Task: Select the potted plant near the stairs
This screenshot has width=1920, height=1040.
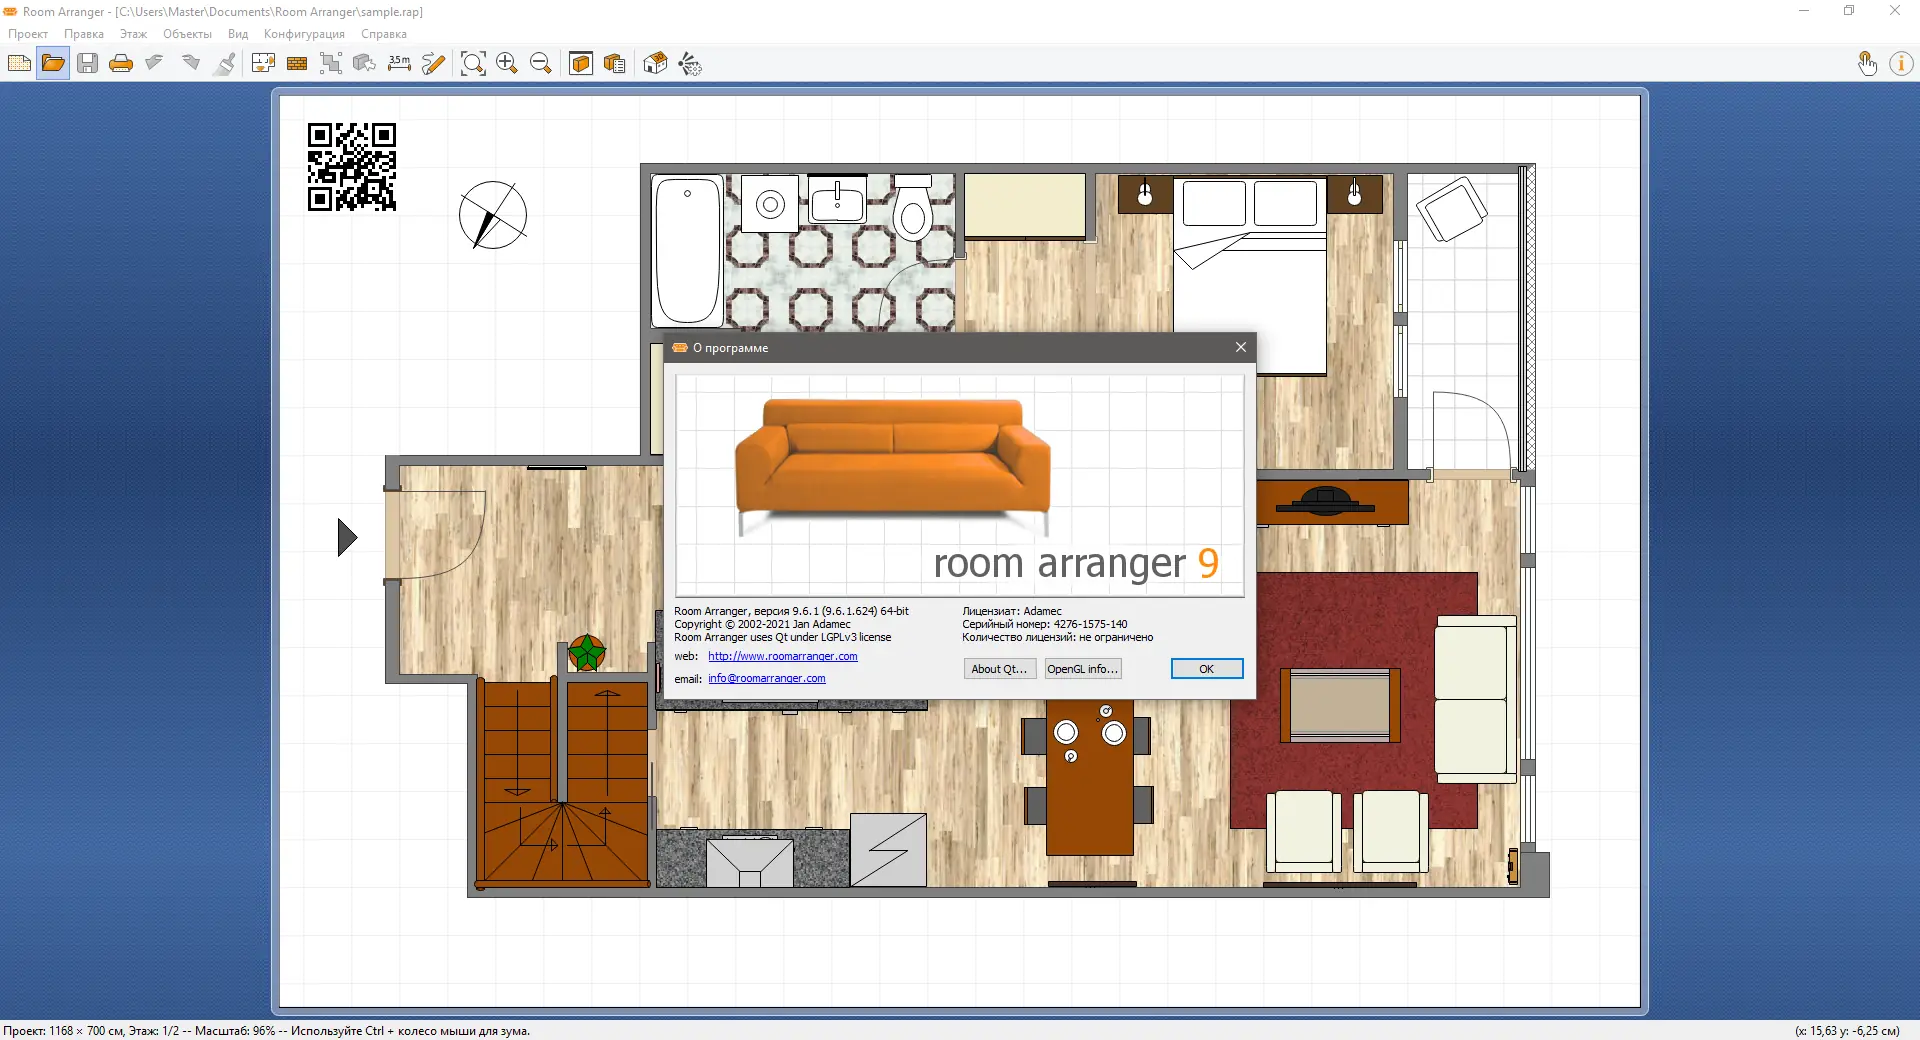Action: [587, 653]
